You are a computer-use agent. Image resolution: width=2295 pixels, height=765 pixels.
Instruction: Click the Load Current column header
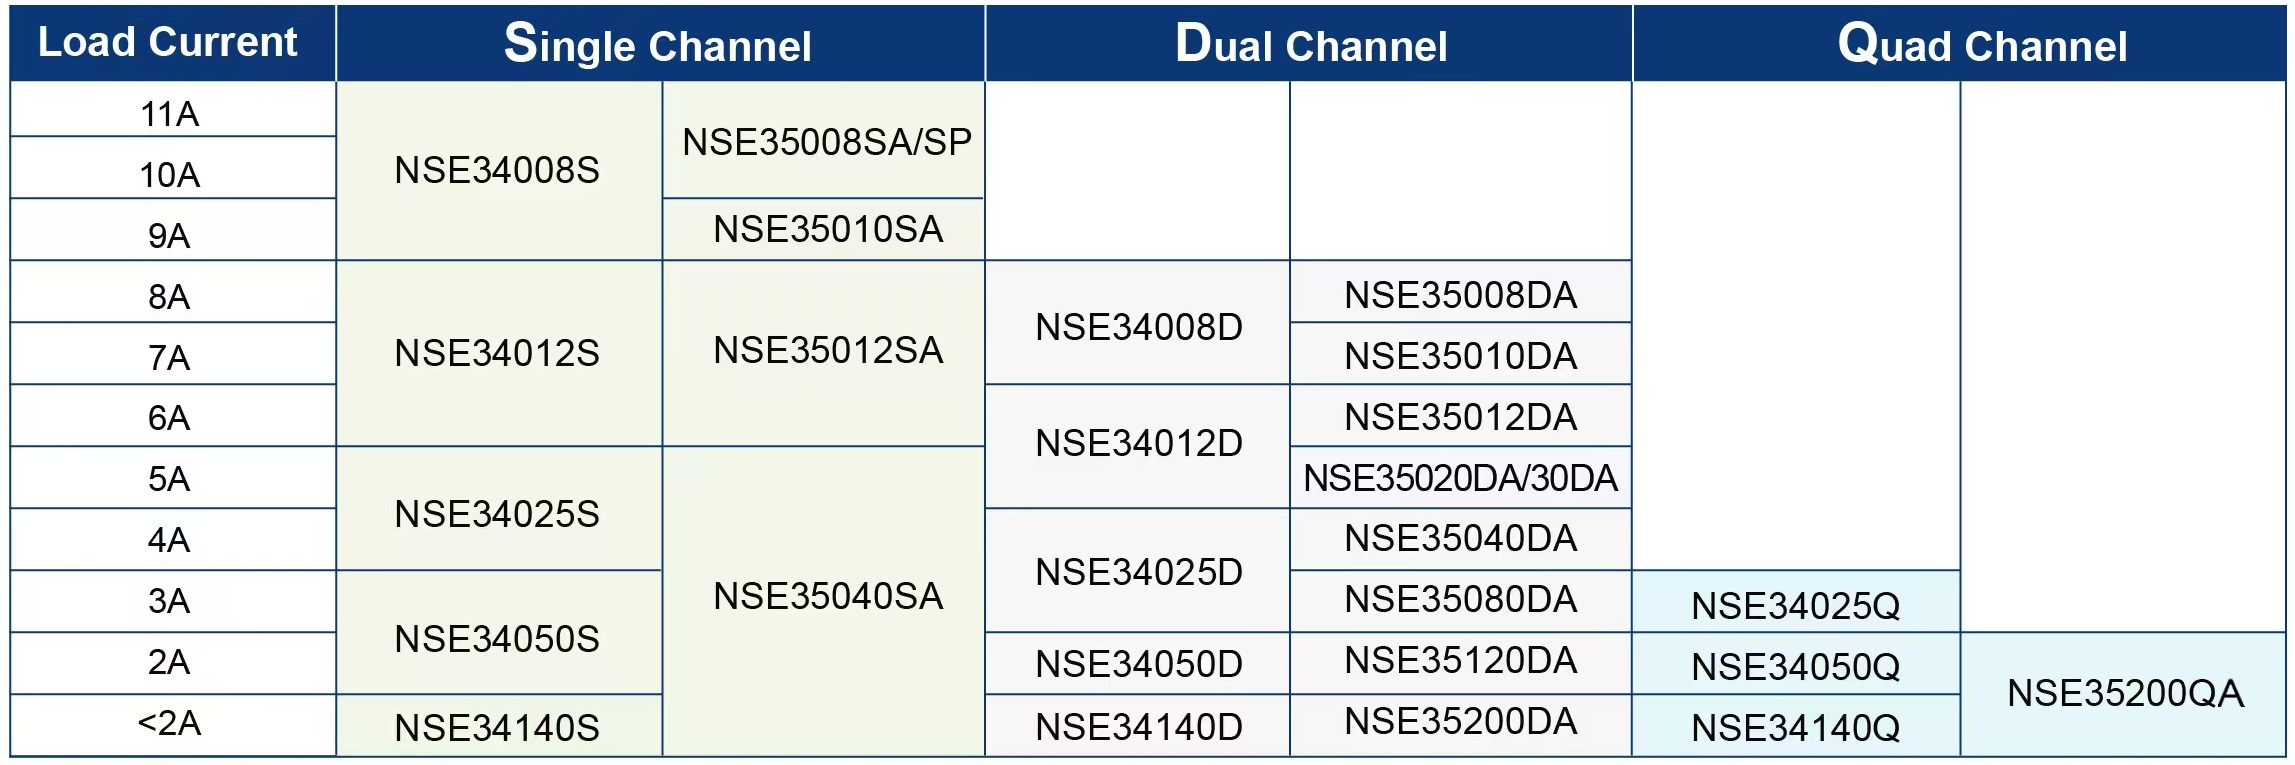(168, 43)
